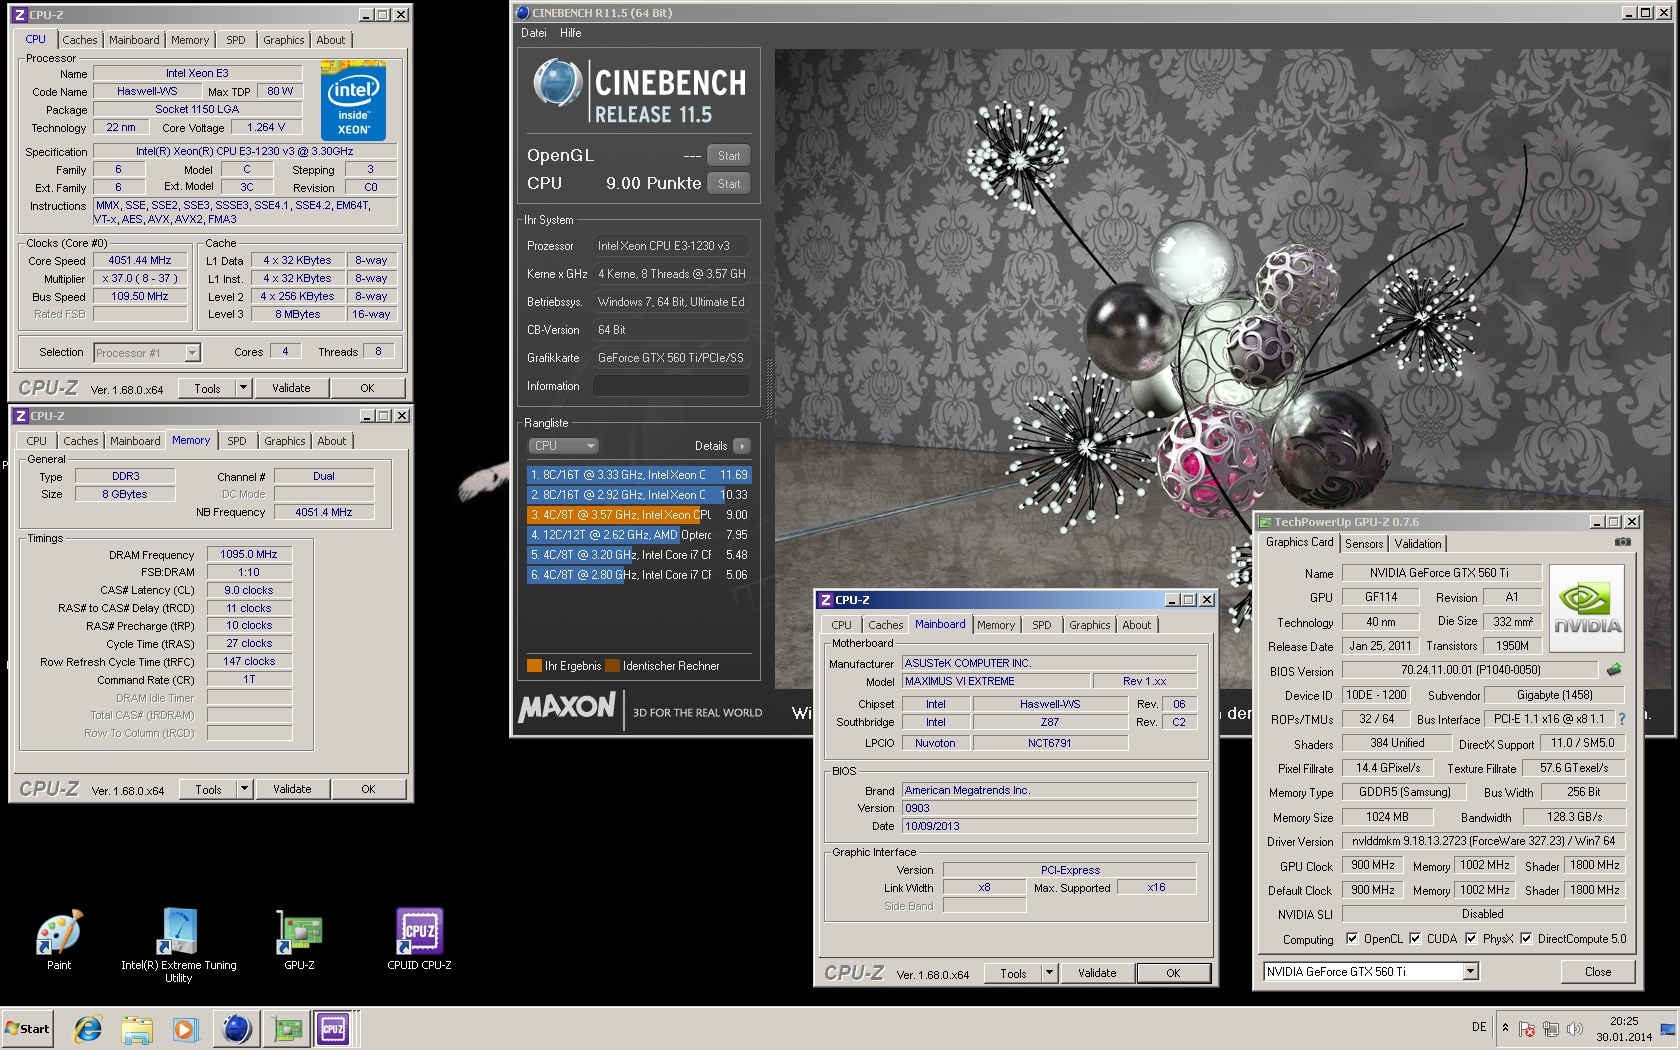
Task: Click the camera screenshot icon in GPU-Z
Action: point(1623,542)
